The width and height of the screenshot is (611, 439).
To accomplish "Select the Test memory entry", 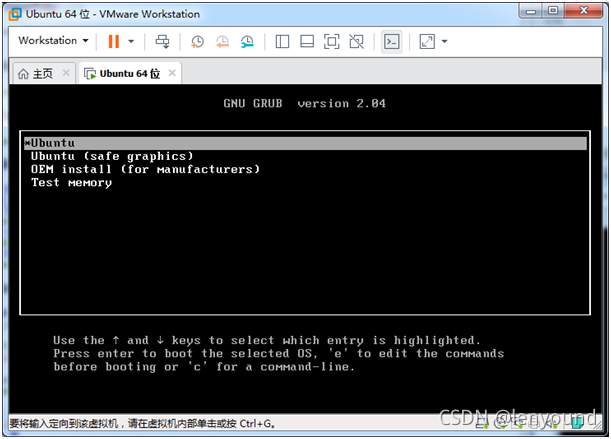I will click(x=71, y=182).
